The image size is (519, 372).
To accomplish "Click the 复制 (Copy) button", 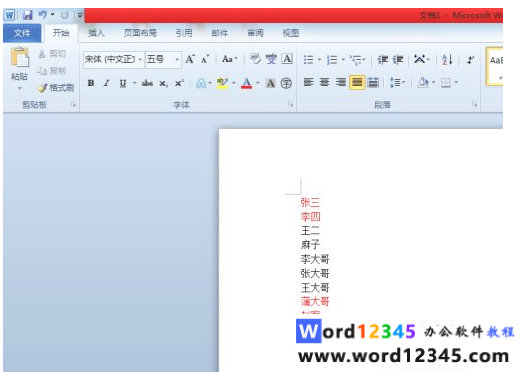I will [51, 70].
